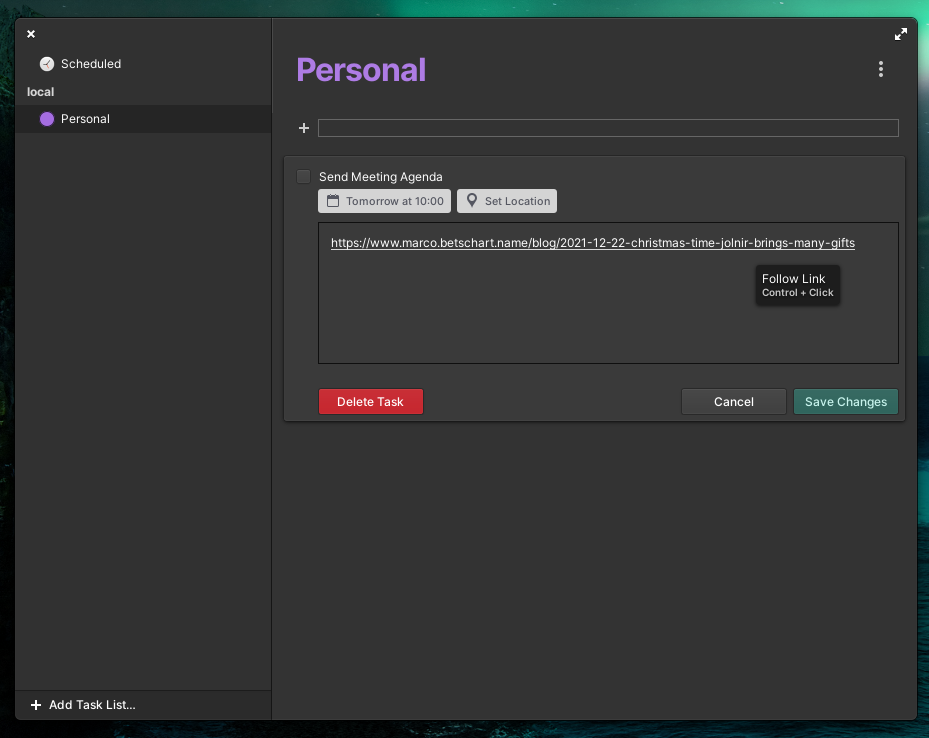Save Changes to the task
The width and height of the screenshot is (929, 738).
point(845,401)
